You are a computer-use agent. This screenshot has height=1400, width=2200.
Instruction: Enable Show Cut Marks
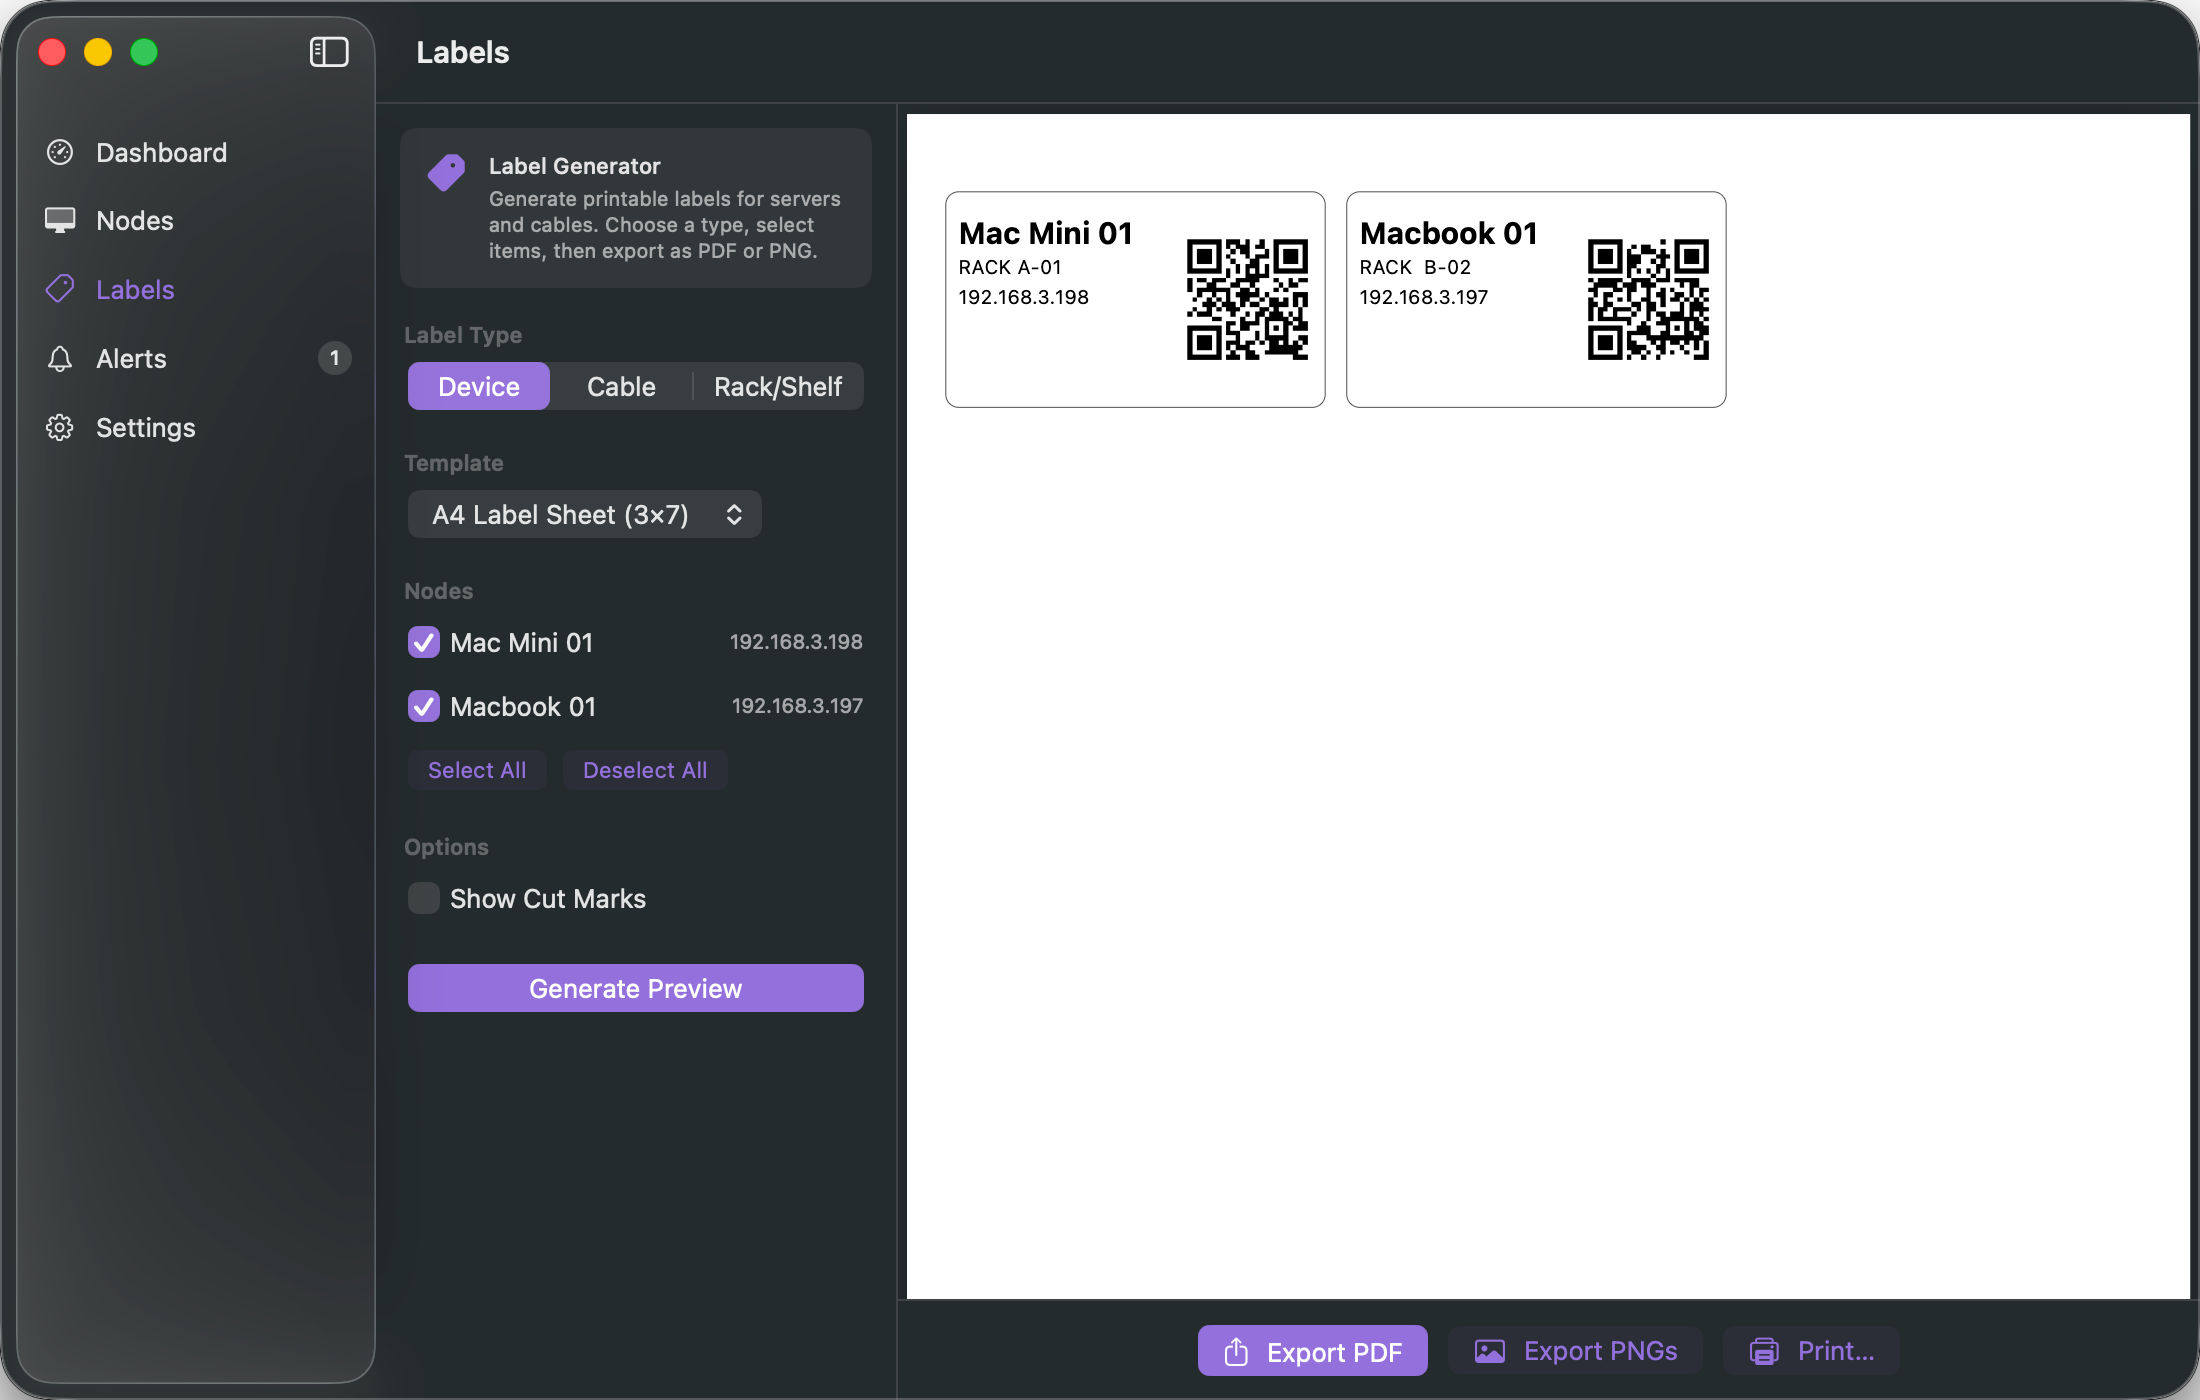click(x=423, y=898)
